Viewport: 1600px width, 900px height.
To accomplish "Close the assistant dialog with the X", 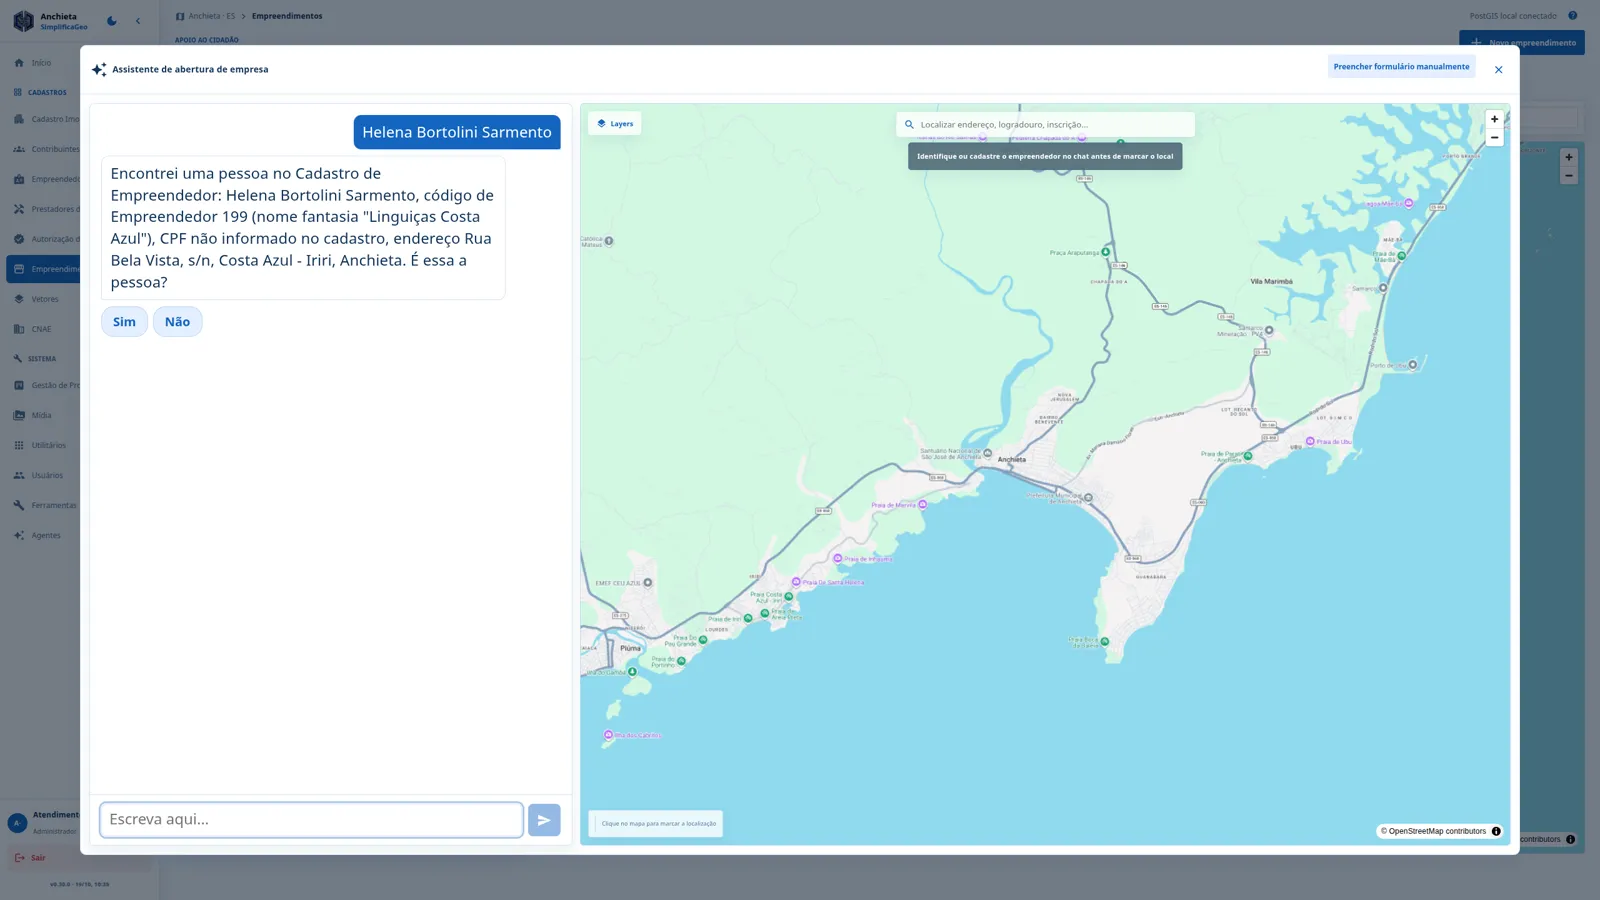I will coord(1498,70).
